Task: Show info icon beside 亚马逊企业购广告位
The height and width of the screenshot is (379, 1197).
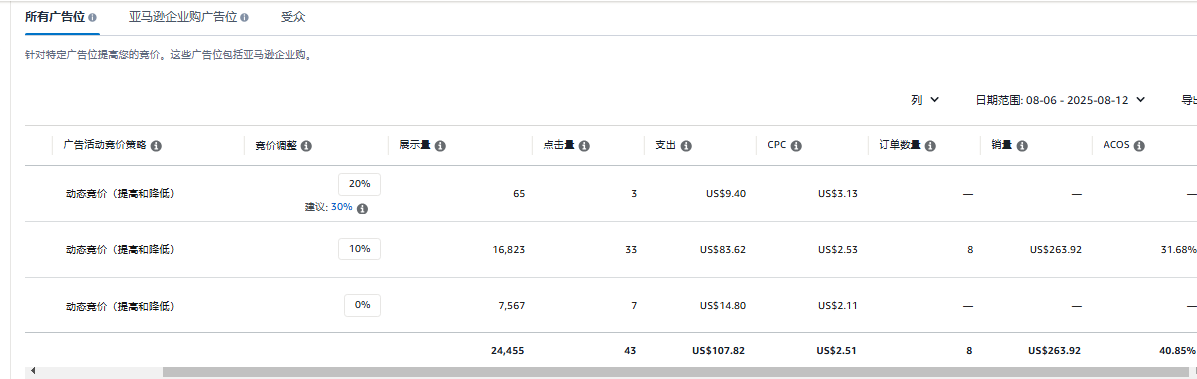Action: click(244, 17)
